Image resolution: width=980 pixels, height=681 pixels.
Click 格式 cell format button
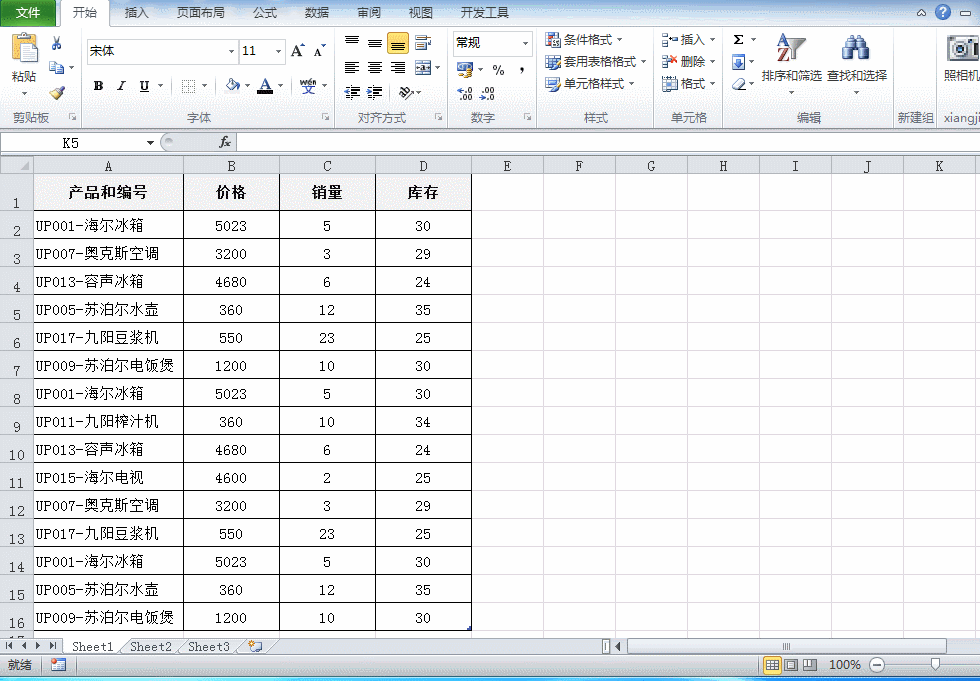(x=688, y=84)
